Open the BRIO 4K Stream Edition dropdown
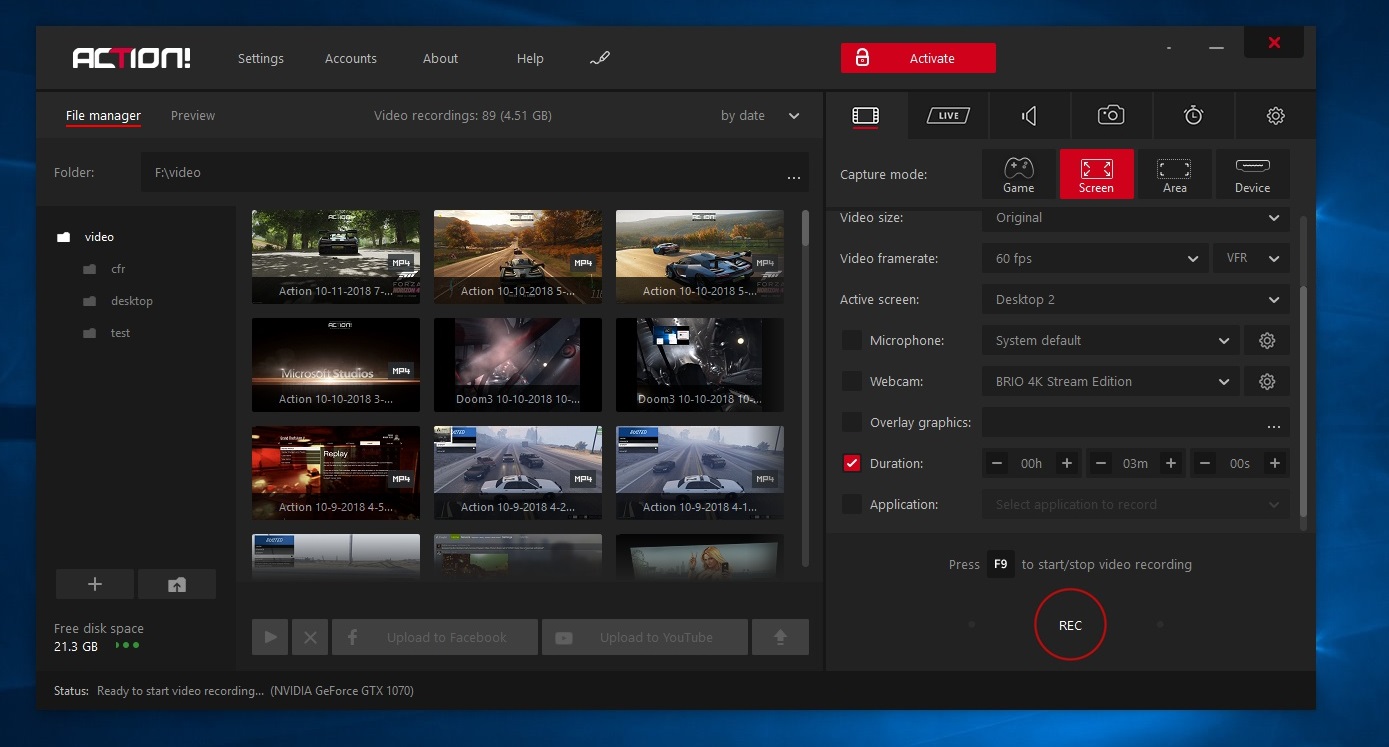 pyautogui.click(x=1111, y=382)
